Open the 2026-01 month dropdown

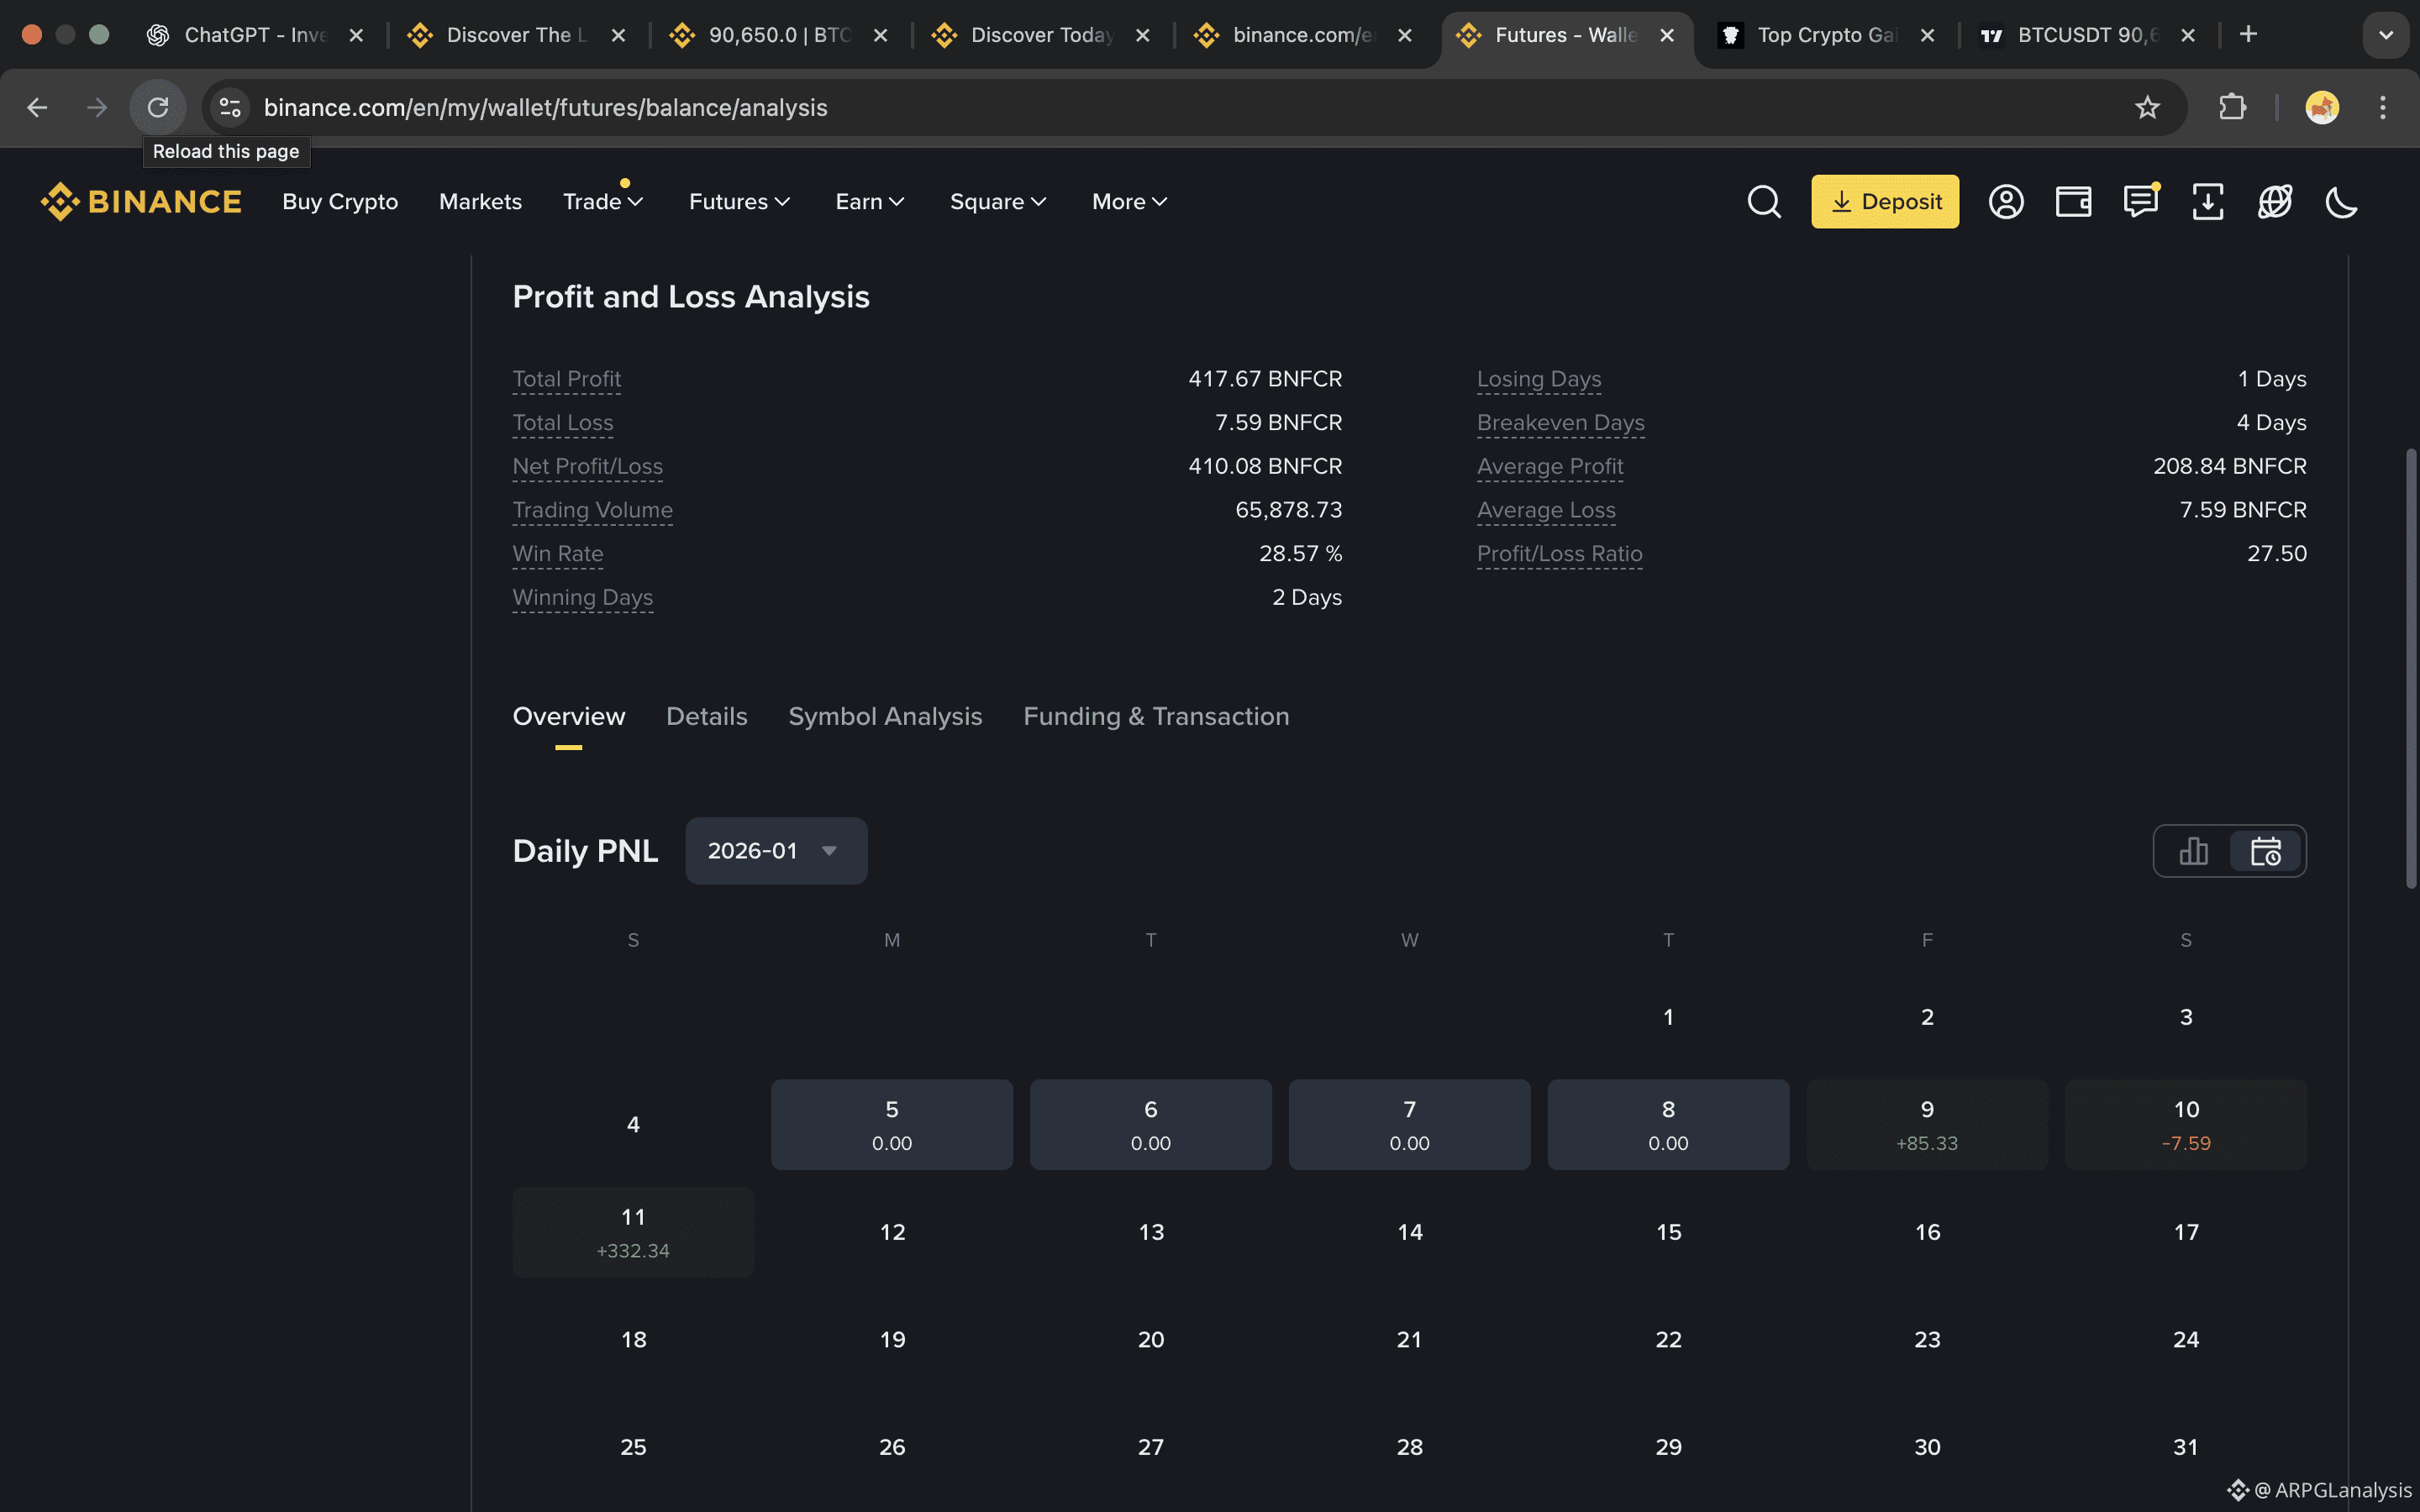(x=775, y=851)
